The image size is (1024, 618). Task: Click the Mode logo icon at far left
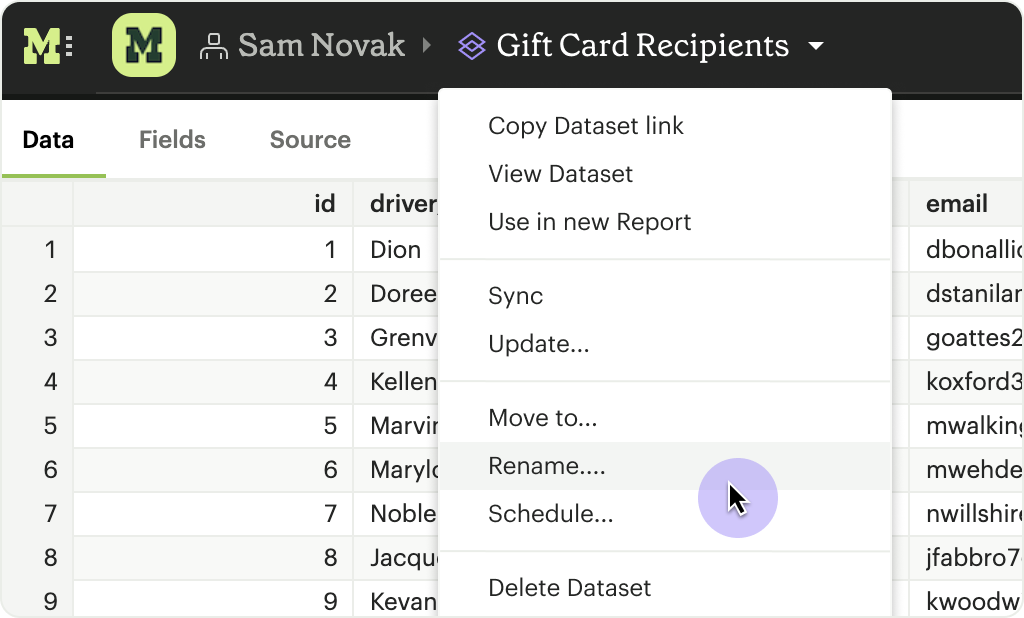click(47, 46)
